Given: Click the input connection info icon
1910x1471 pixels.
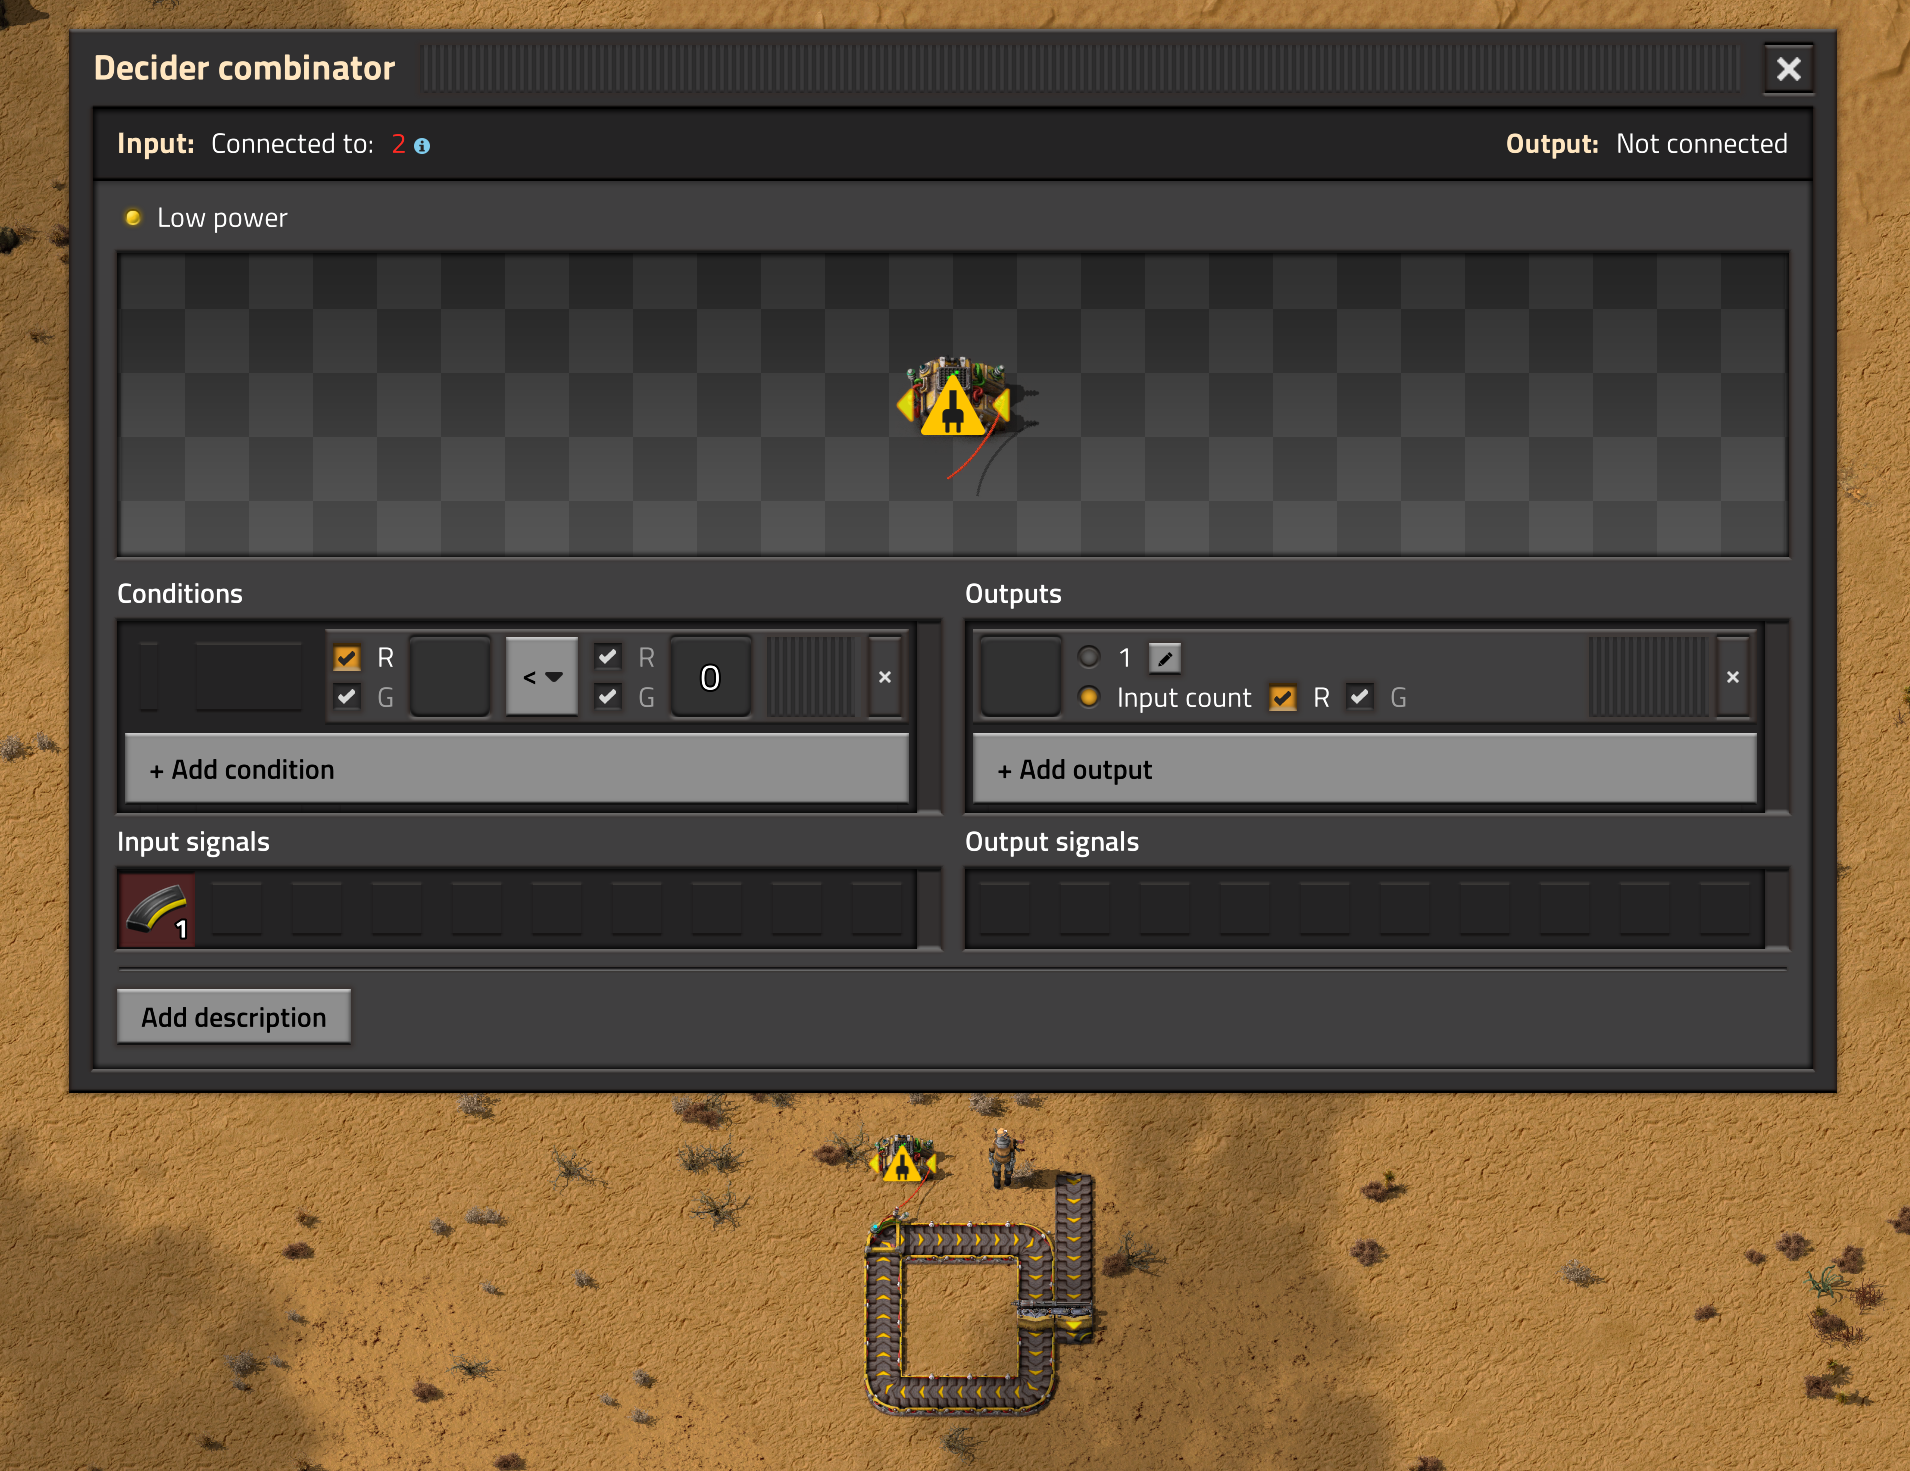Looking at the screenshot, I should click(x=422, y=146).
